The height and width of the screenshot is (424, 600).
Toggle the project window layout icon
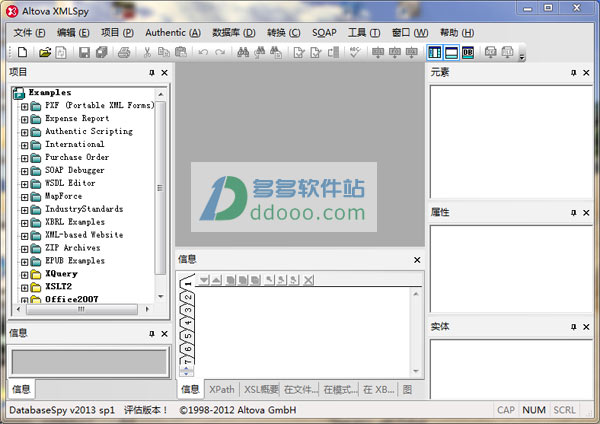tap(435, 52)
